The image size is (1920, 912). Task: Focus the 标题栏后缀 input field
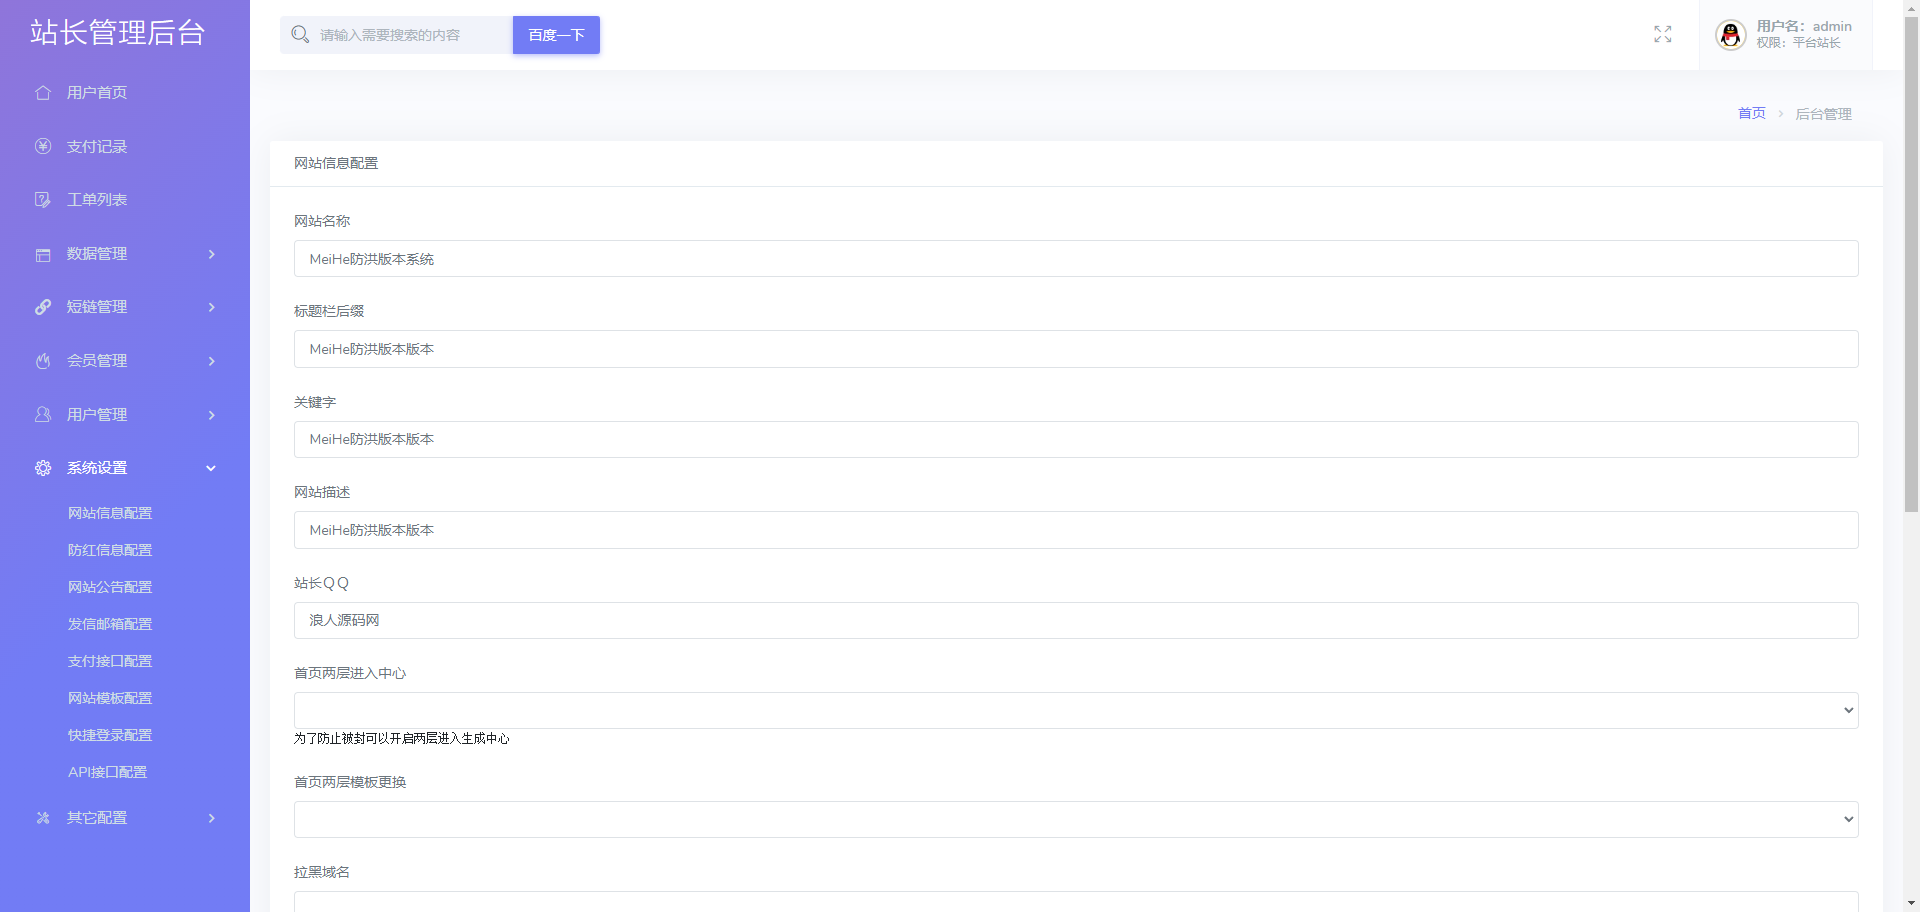[x=1076, y=349]
